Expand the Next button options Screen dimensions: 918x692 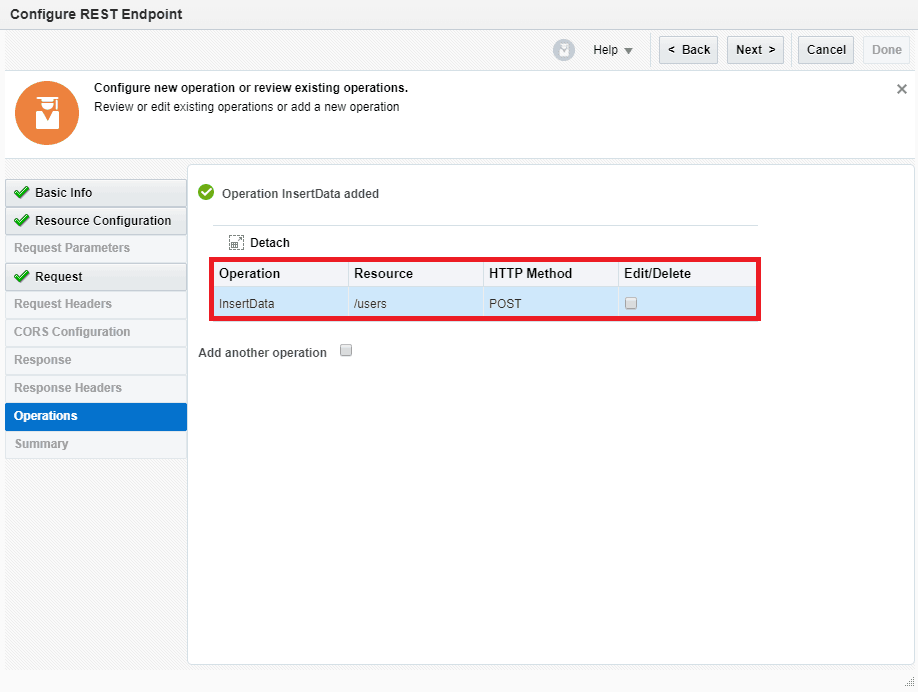[x=755, y=49]
